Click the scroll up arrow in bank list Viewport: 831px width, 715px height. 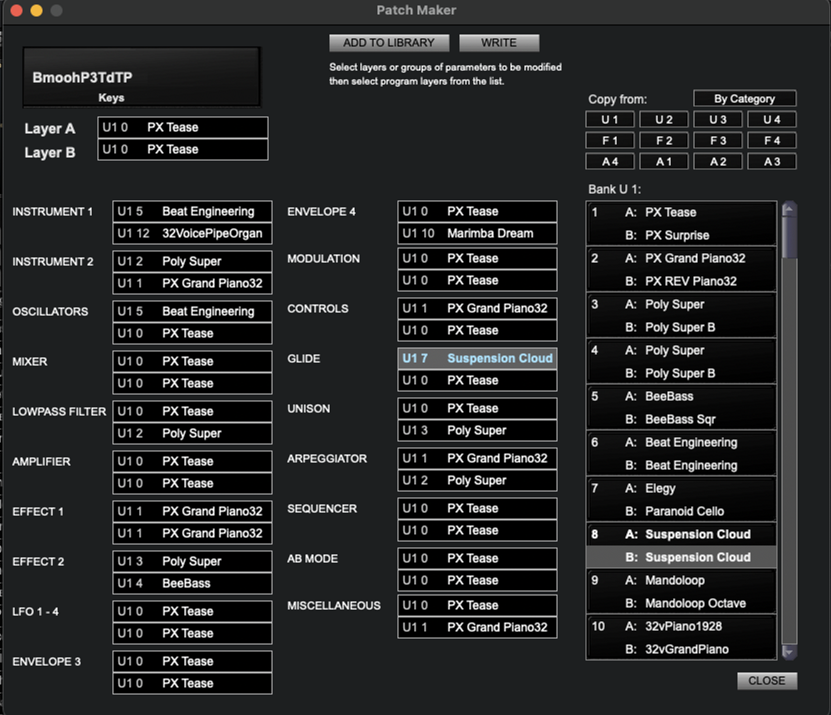pos(788,209)
